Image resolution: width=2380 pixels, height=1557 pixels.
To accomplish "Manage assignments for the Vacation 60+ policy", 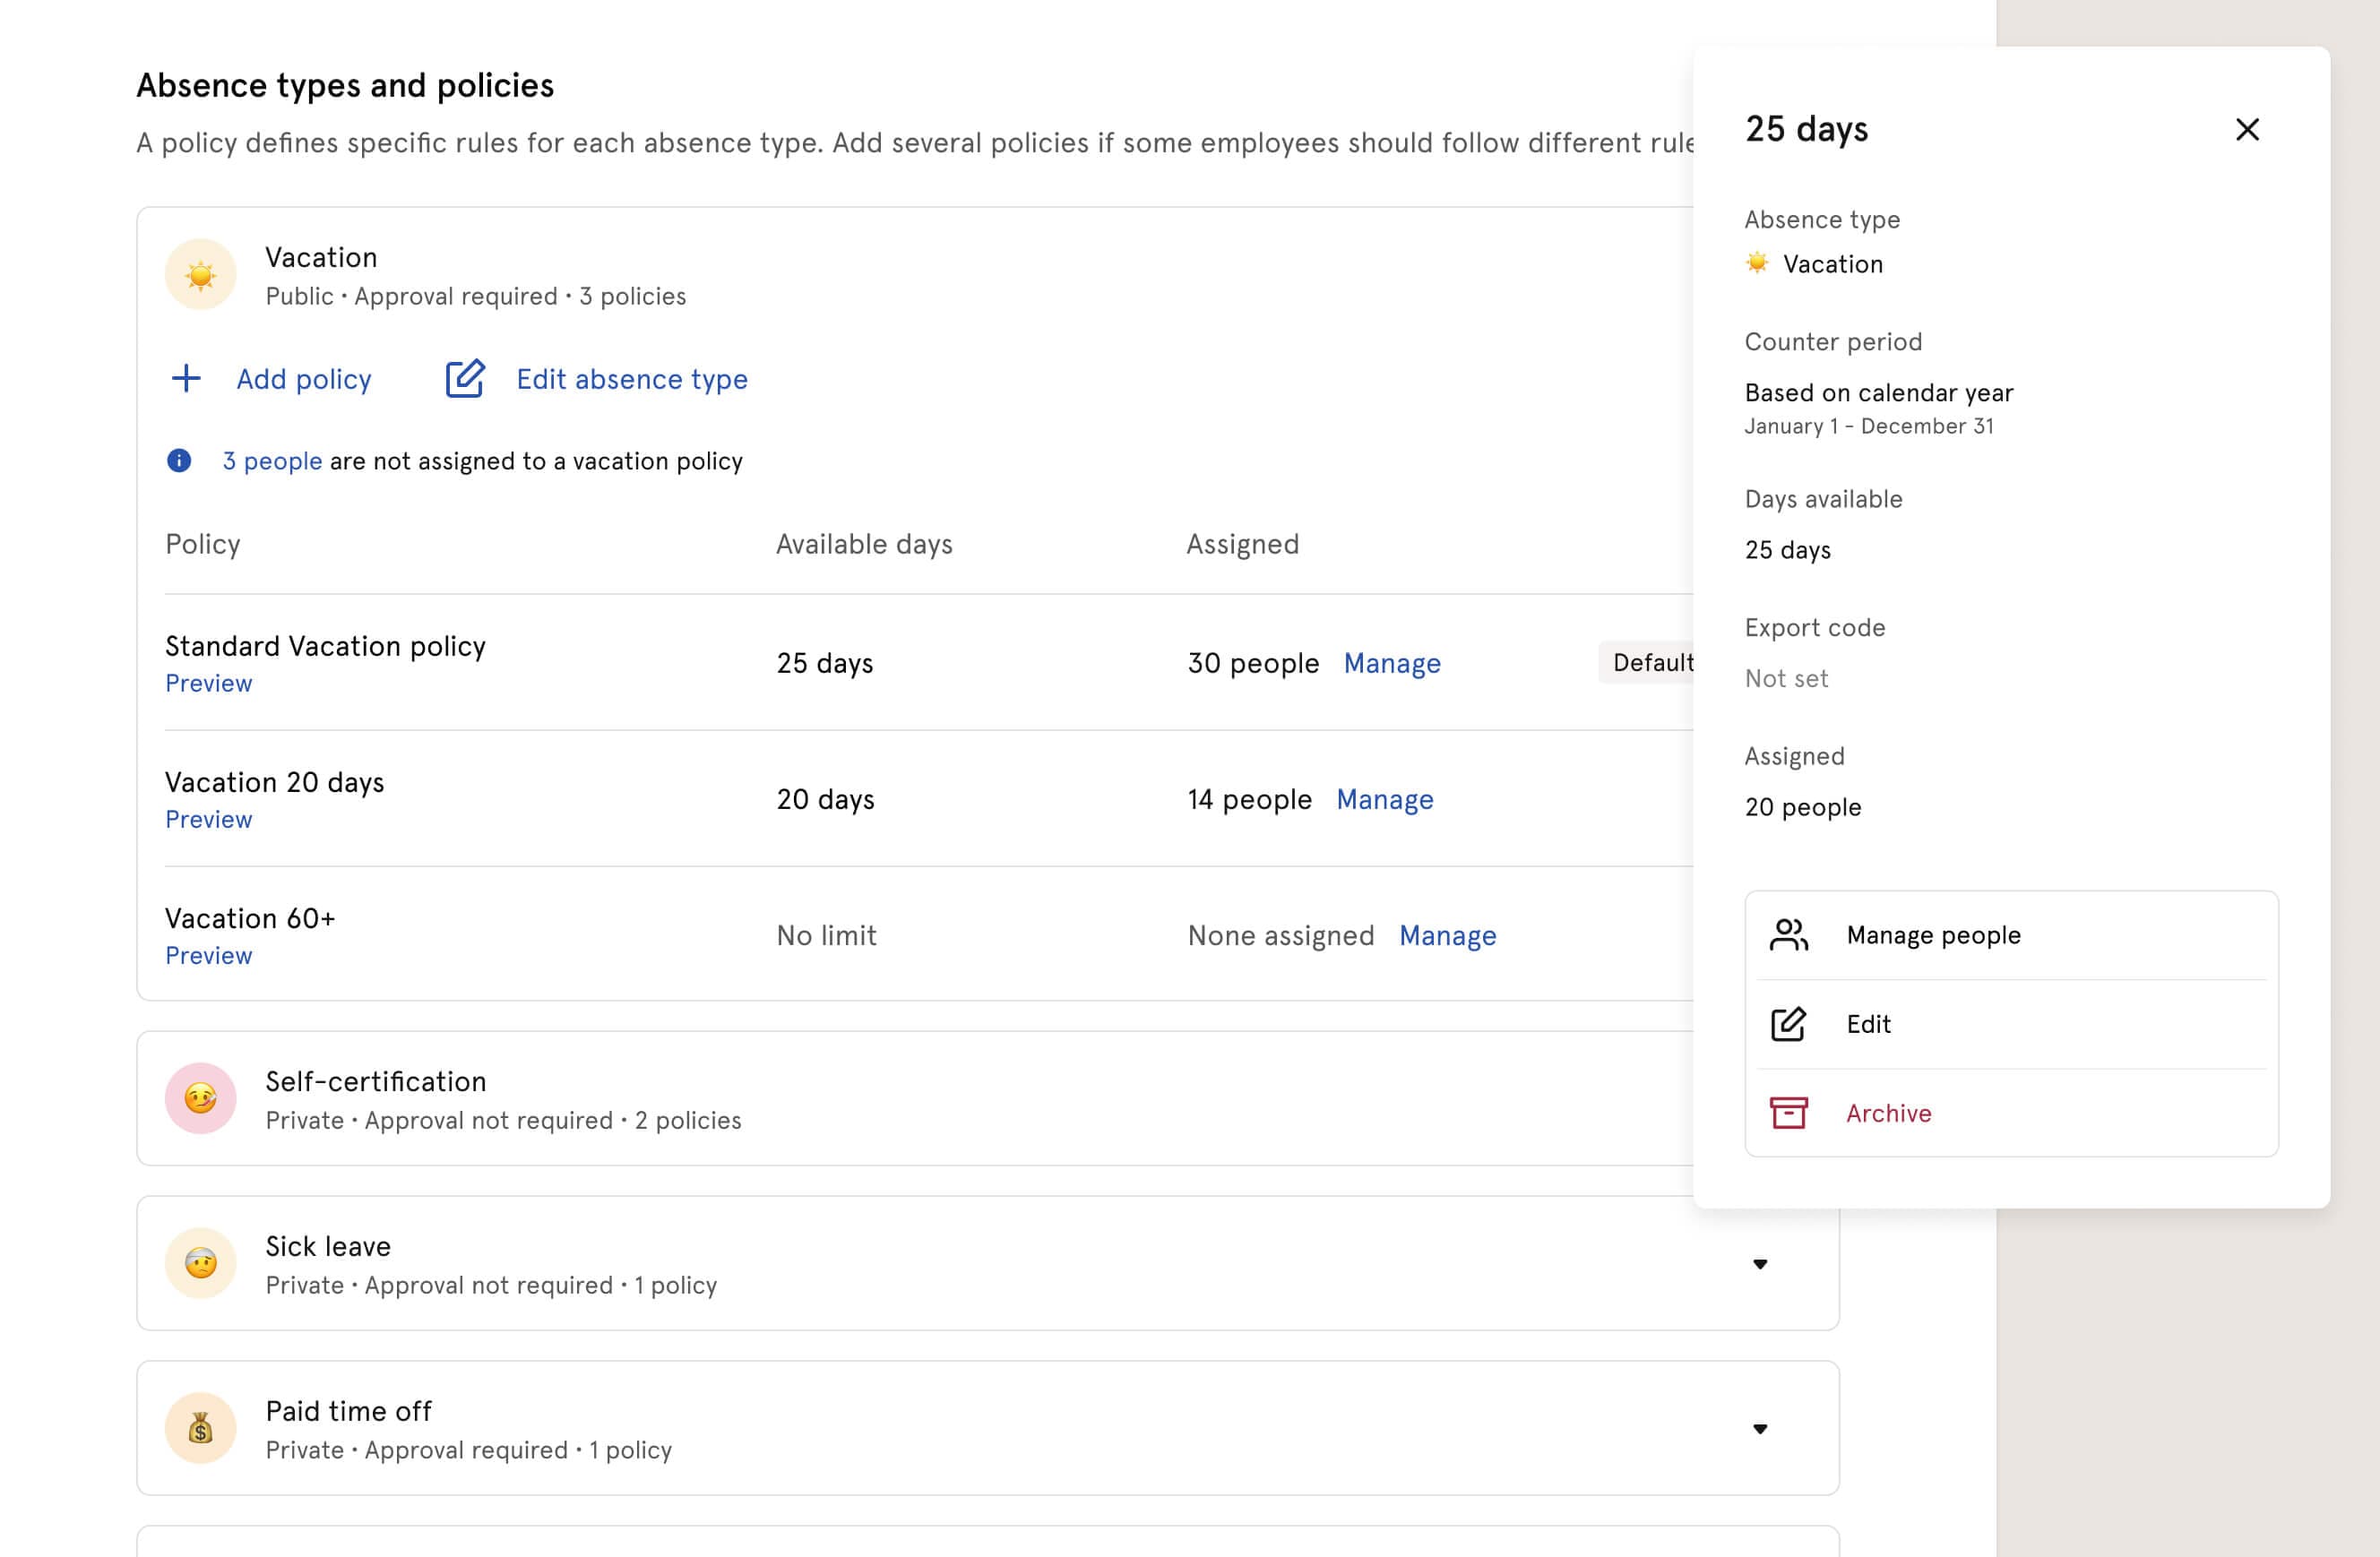I will coord(1447,935).
